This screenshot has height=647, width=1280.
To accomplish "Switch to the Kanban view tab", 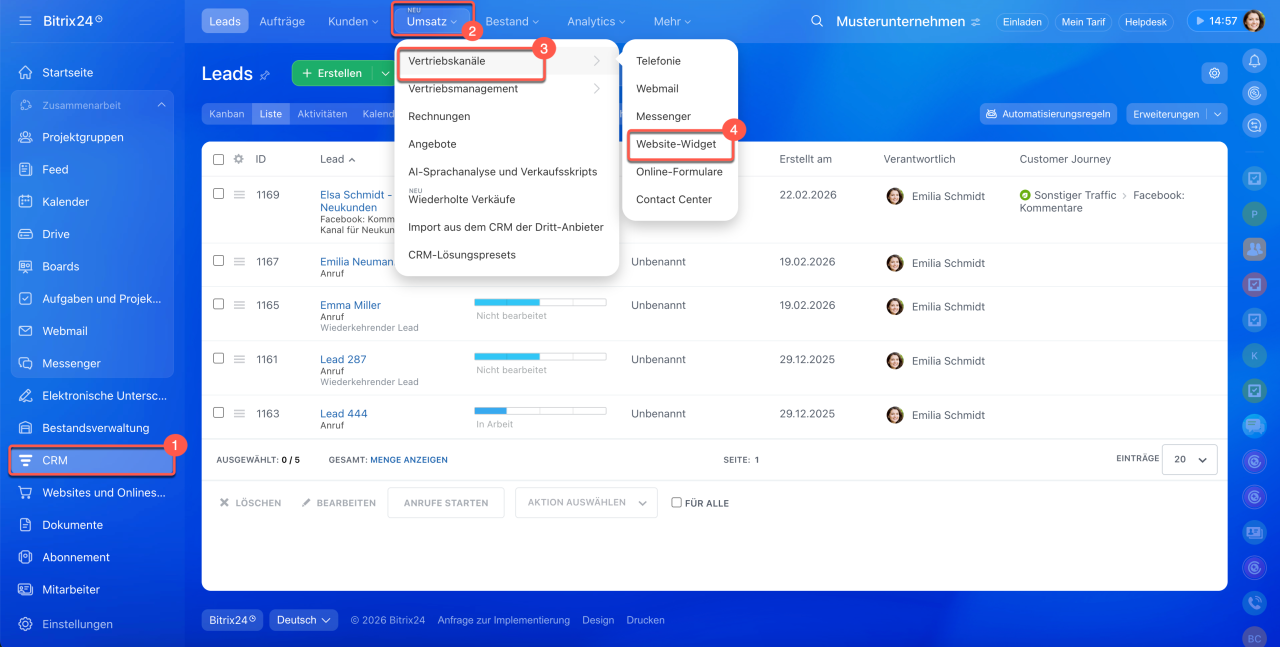I will tap(227, 114).
